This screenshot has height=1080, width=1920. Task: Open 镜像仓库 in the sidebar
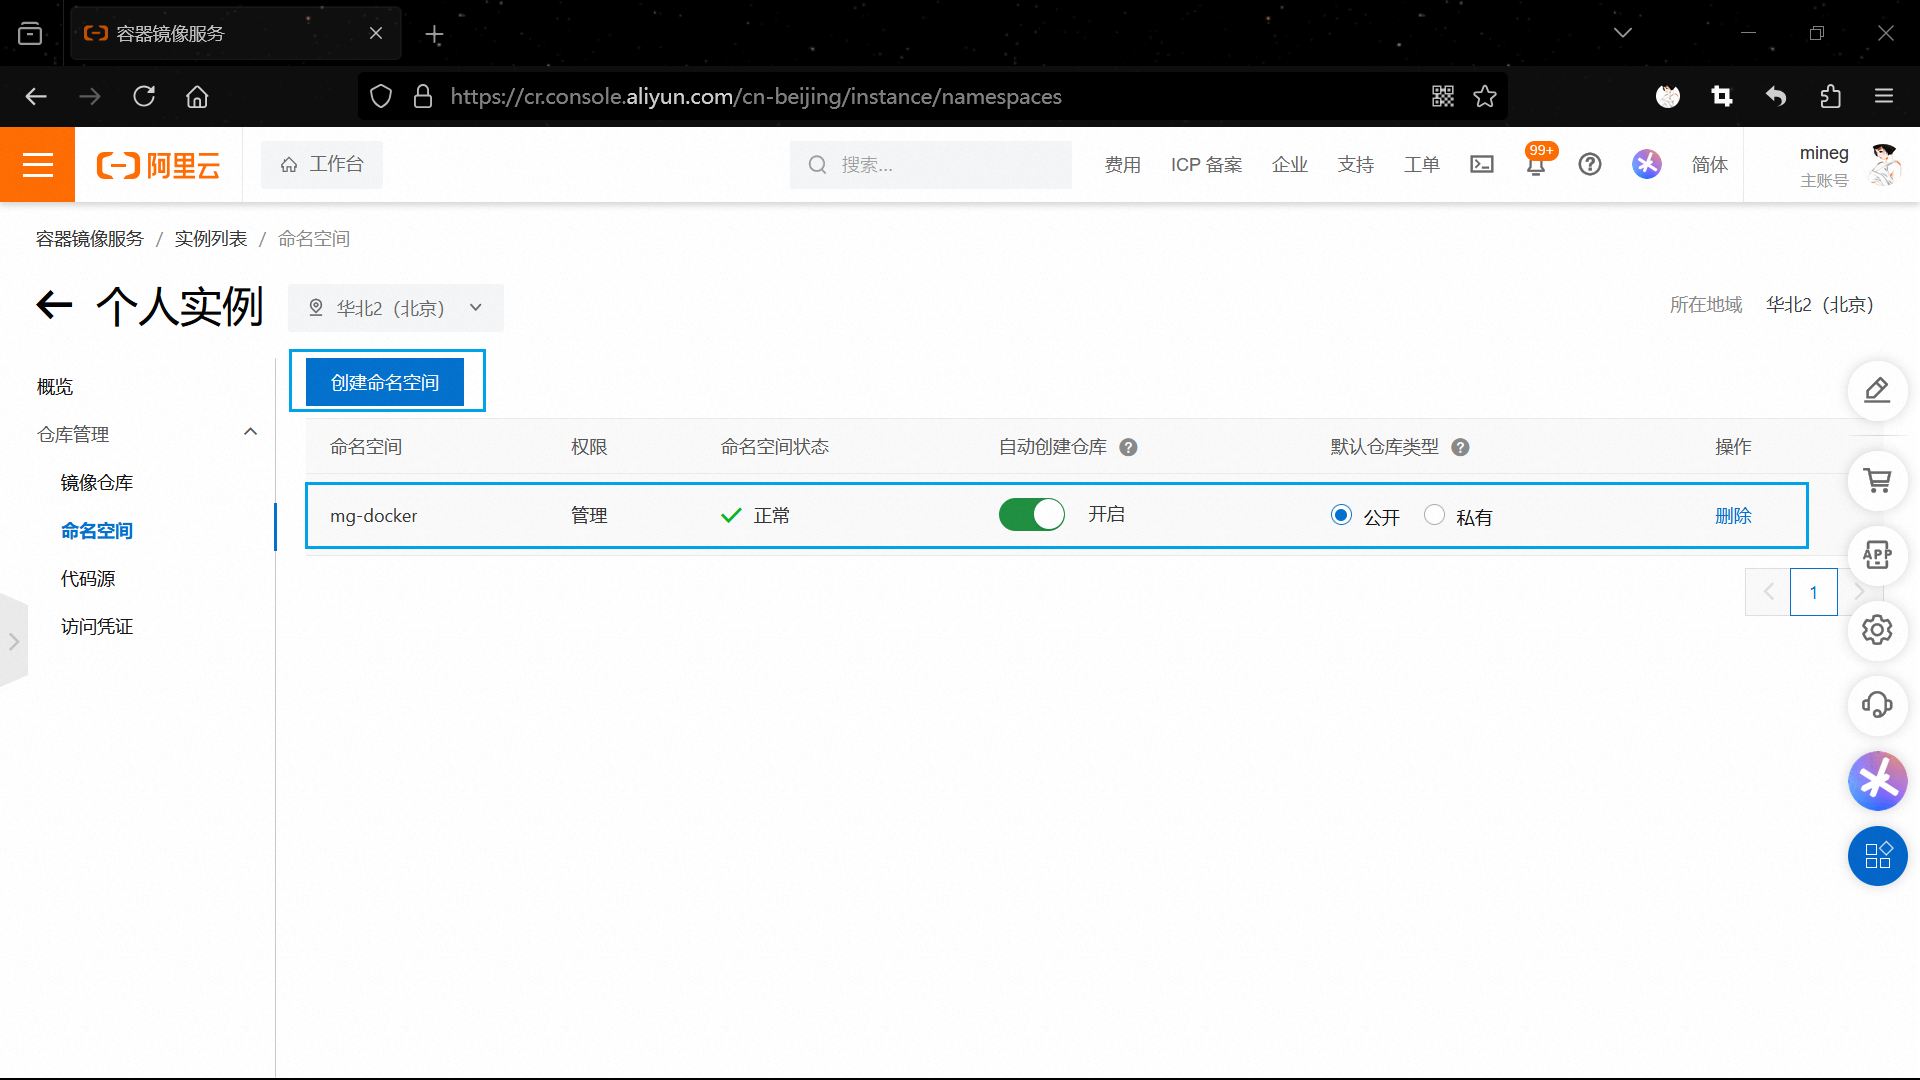click(x=97, y=483)
